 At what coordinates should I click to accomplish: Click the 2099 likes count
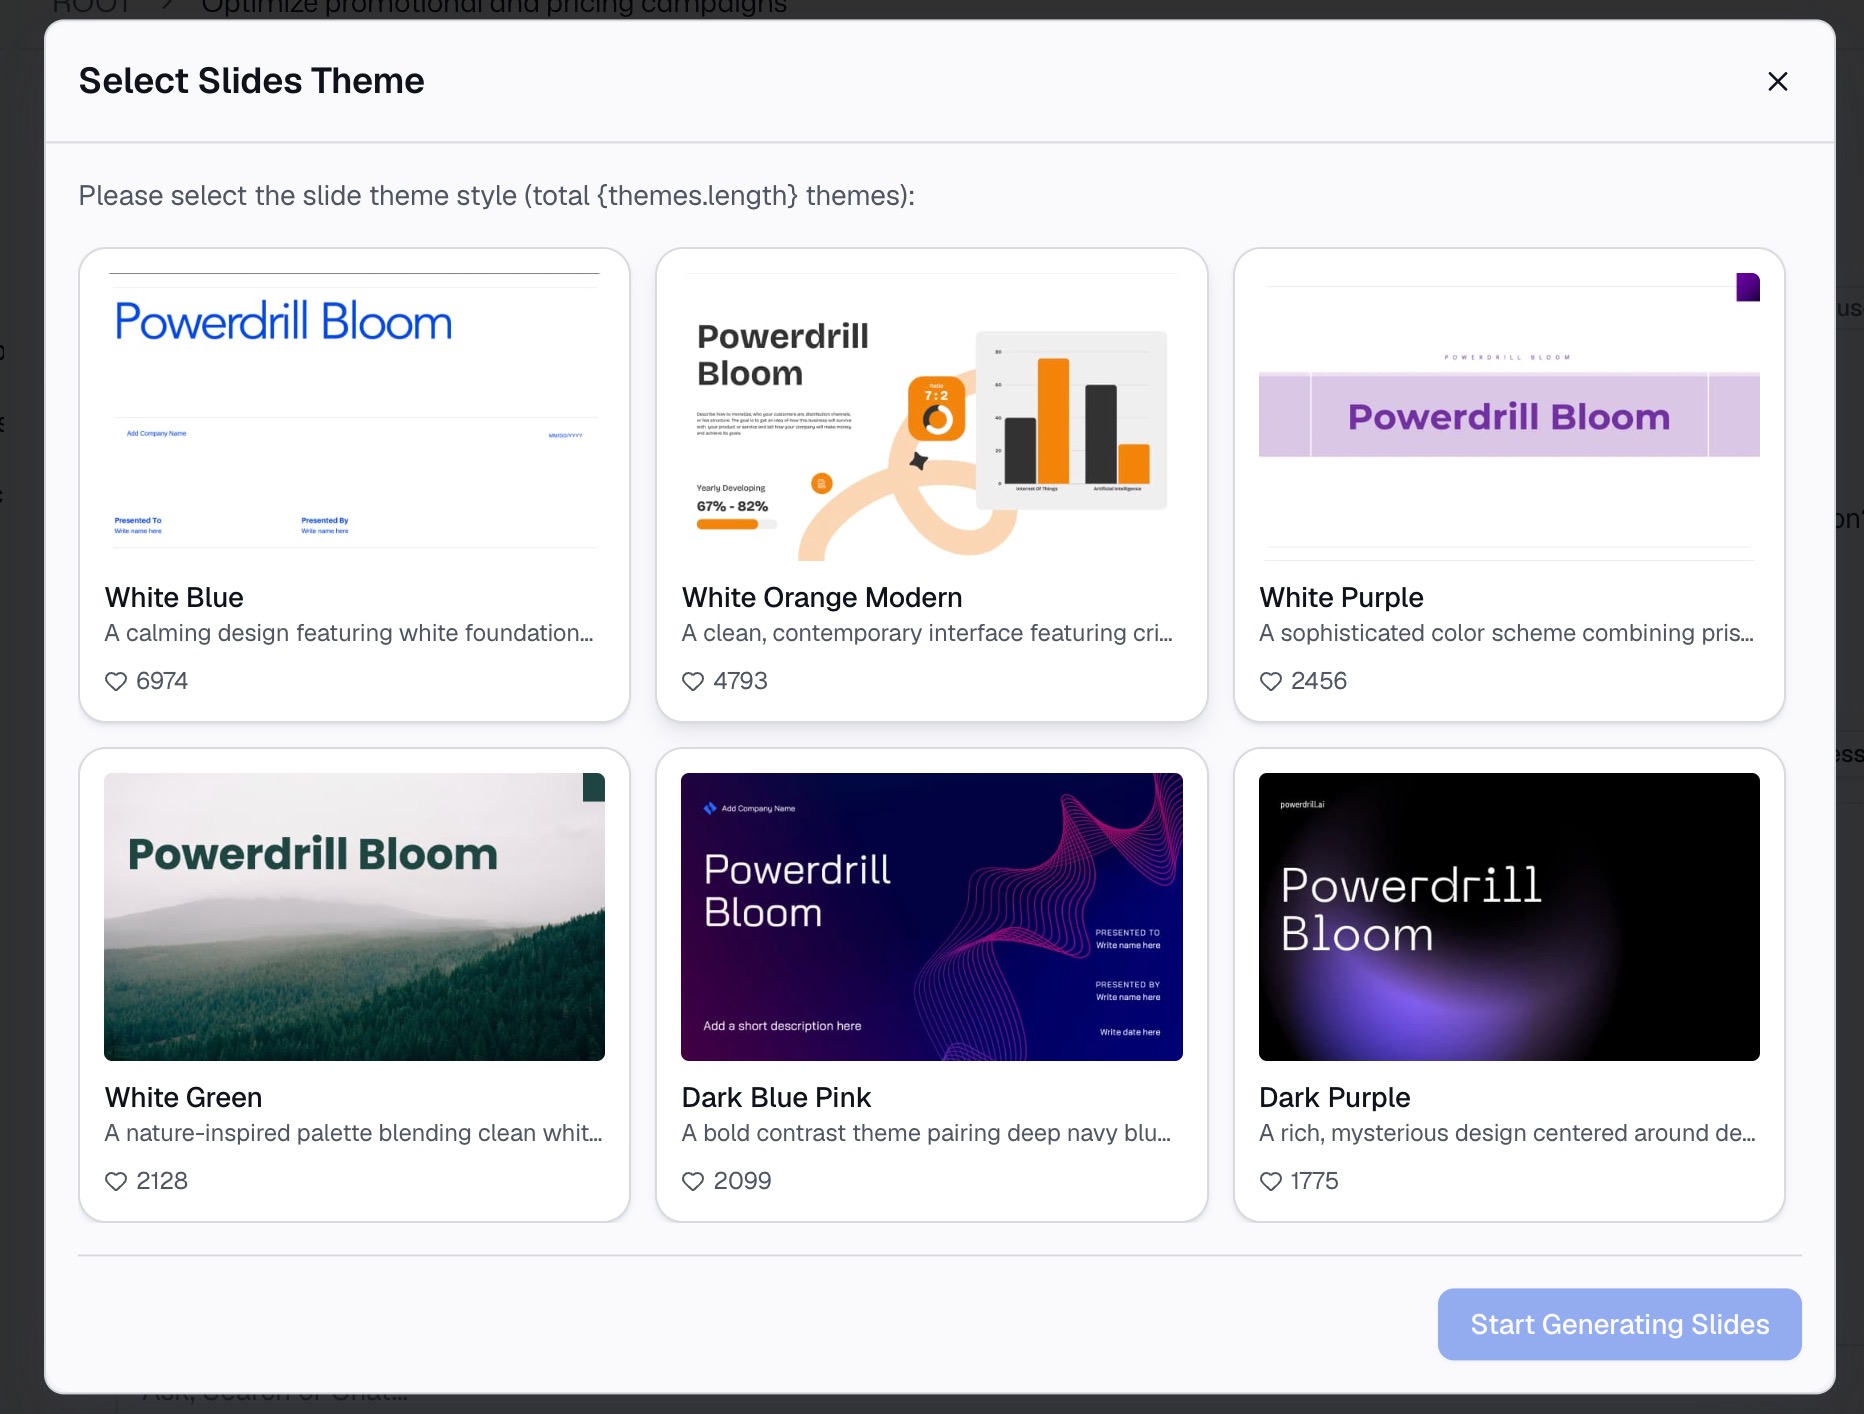[x=742, y=1181]
